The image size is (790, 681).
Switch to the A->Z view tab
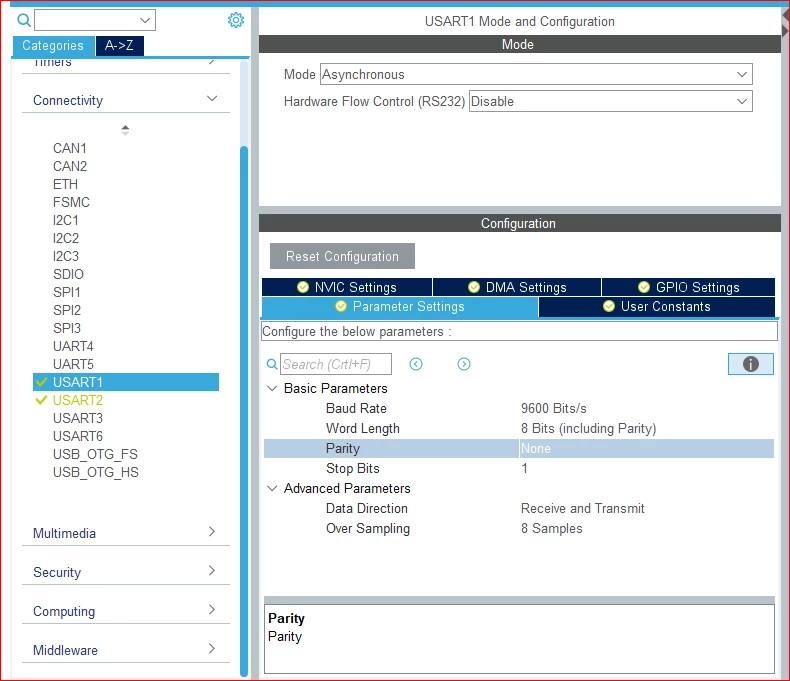pos(119,45)
